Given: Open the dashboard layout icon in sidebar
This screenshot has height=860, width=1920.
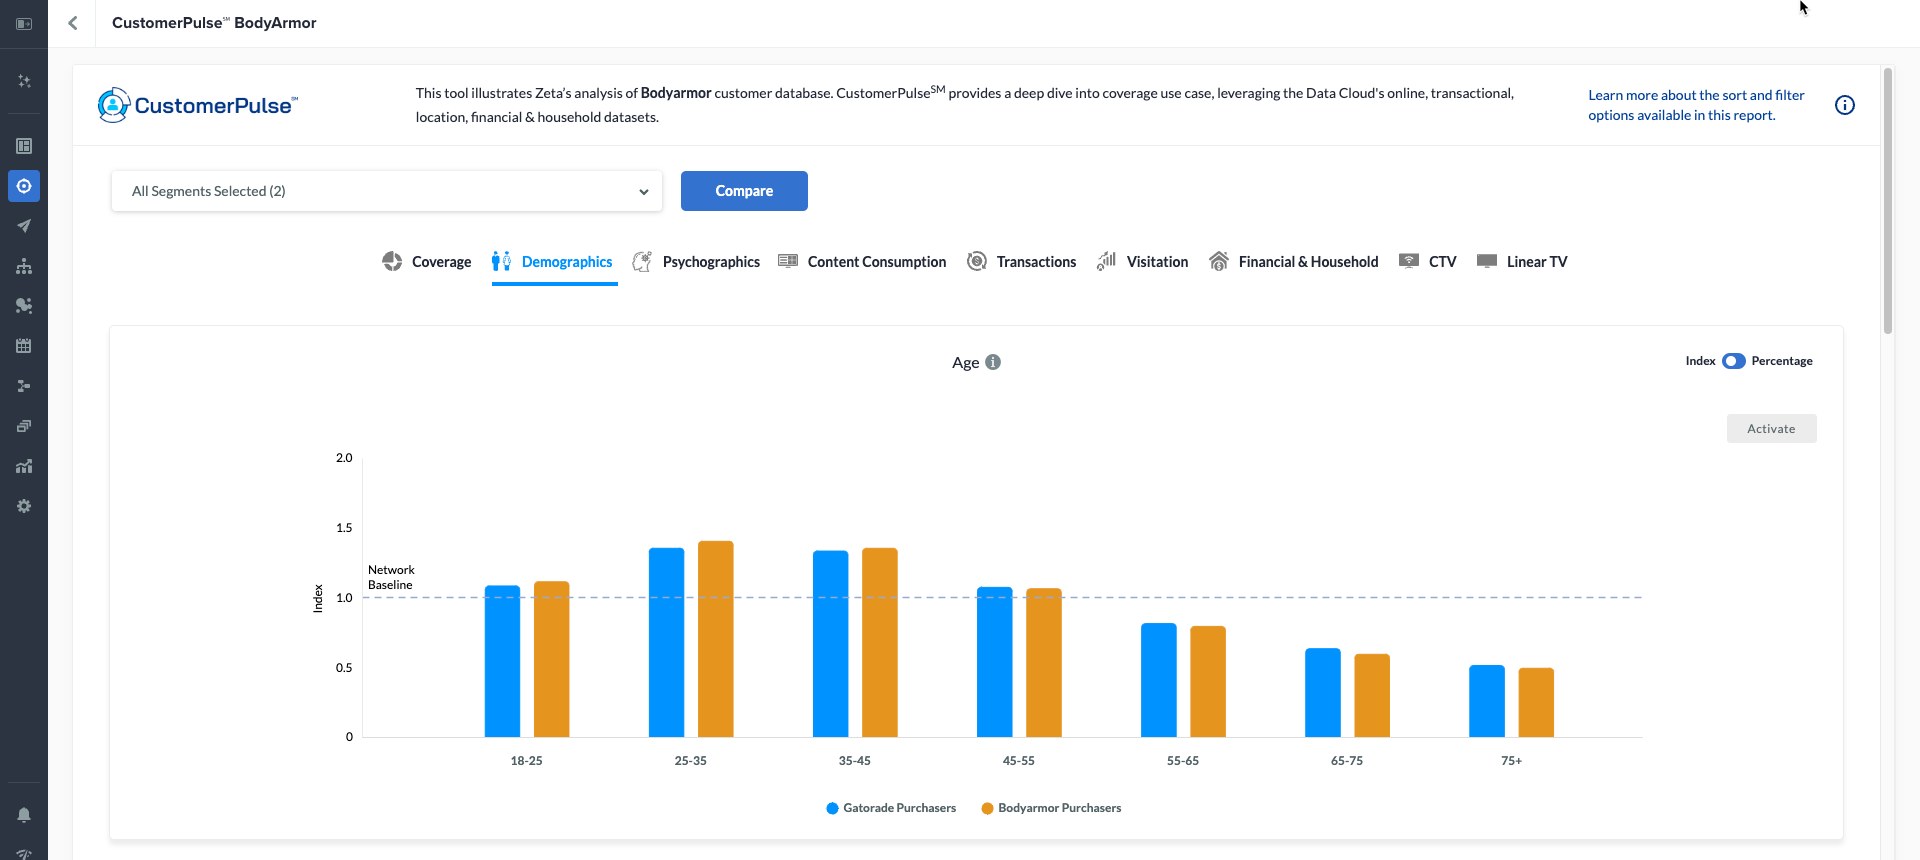Looking at the screenshot, I should 24,146.
